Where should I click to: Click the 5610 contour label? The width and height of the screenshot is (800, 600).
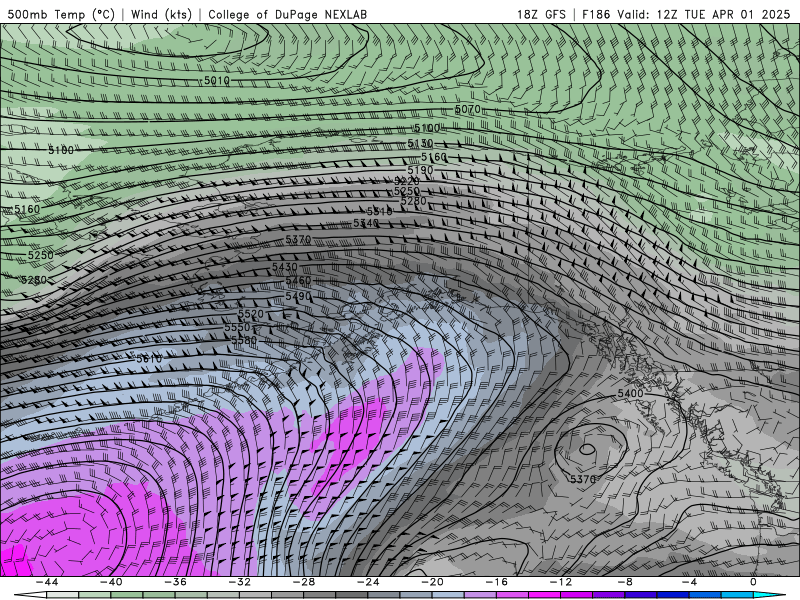[148, 359]
